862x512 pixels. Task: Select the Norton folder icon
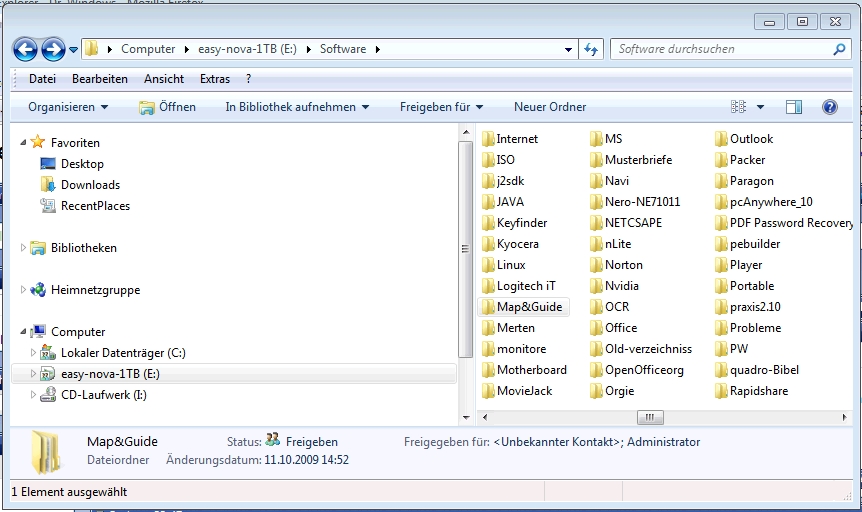[x=596, y=265]
